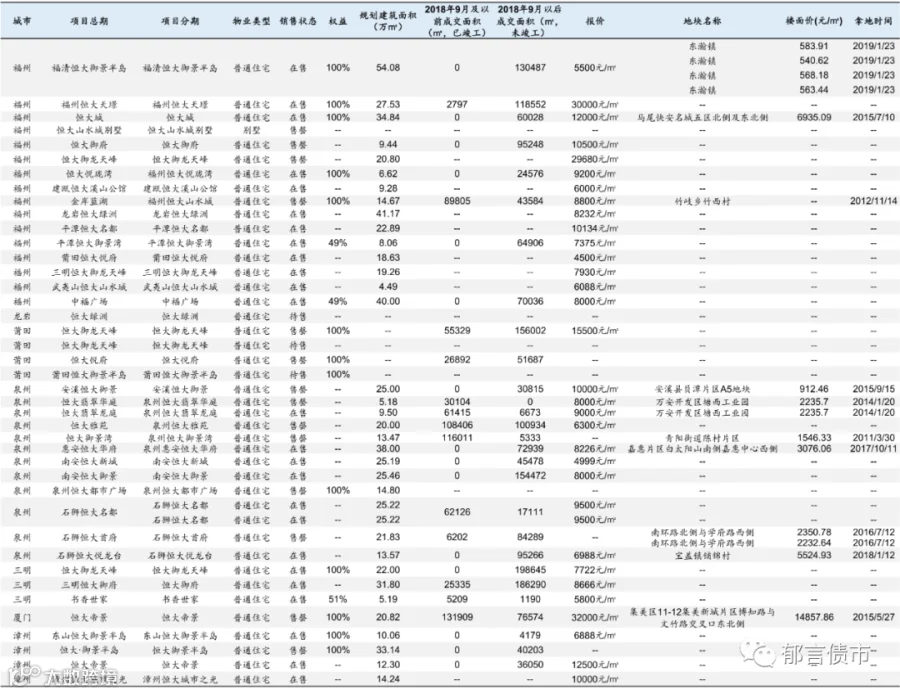Click the 30000元/㎡ quote cell
The image size is (900, 694).
[x=595, y=104]
